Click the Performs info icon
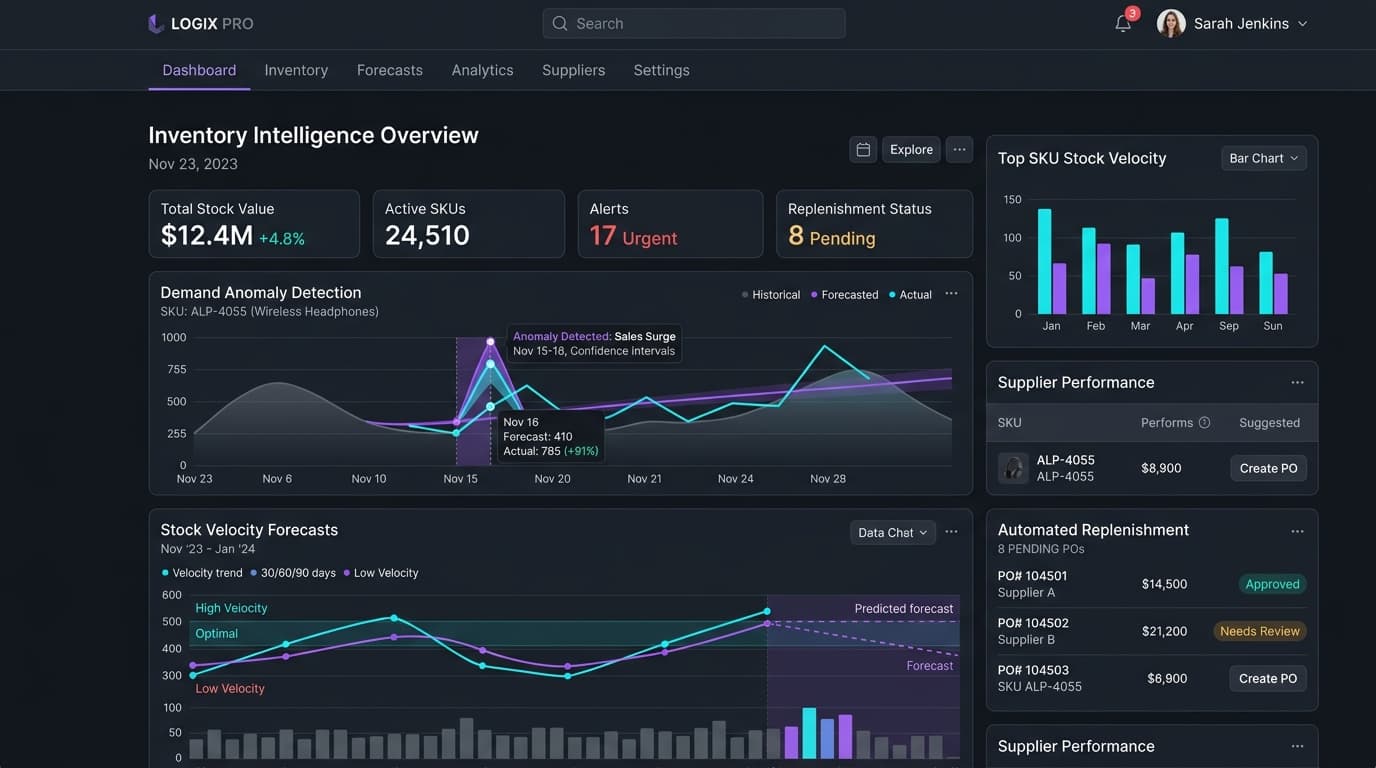The height and width of the screenshot is (768, 1376). tap(1204, 422)
